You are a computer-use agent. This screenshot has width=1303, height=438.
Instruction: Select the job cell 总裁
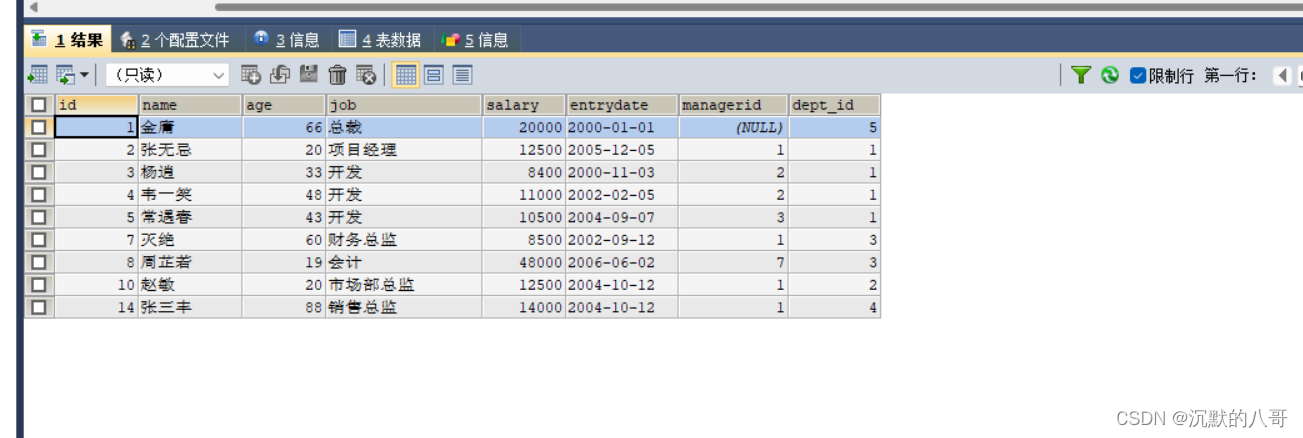403,127
